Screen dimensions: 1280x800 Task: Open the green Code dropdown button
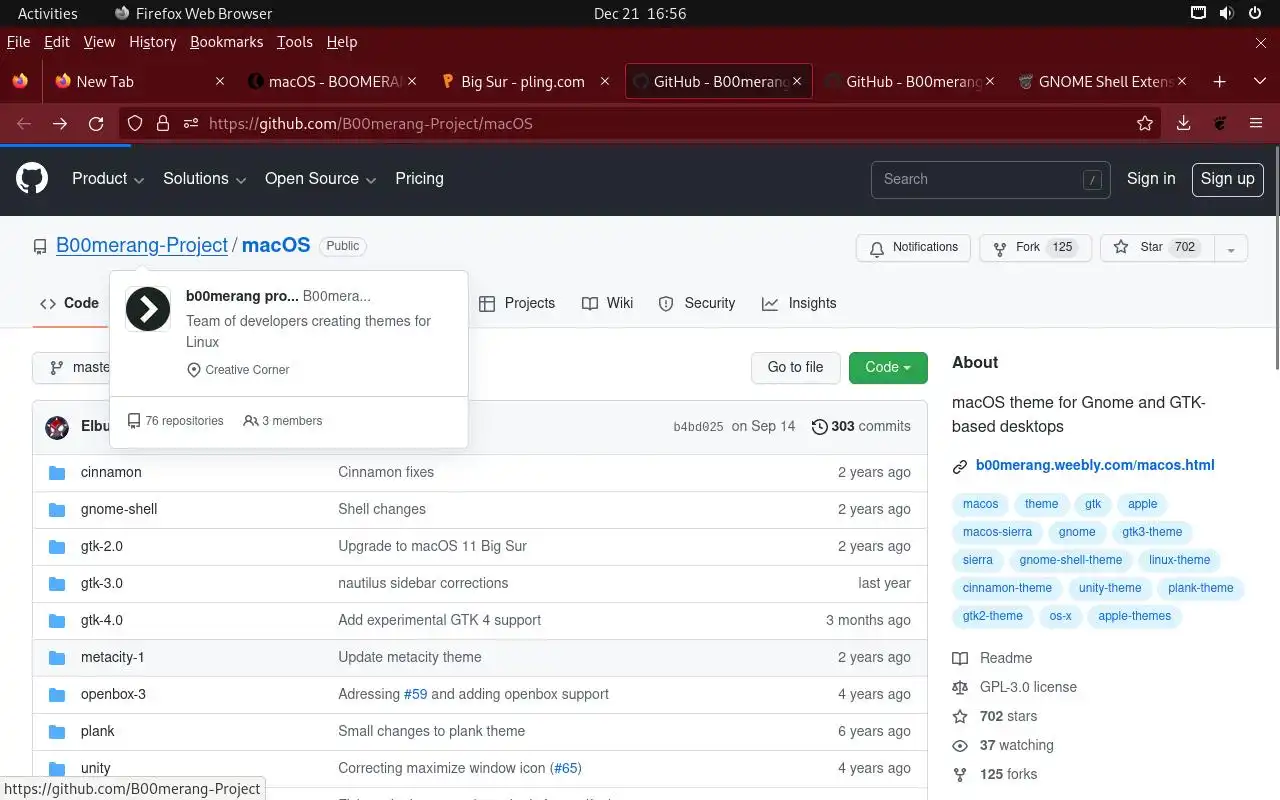click(888, 367)
